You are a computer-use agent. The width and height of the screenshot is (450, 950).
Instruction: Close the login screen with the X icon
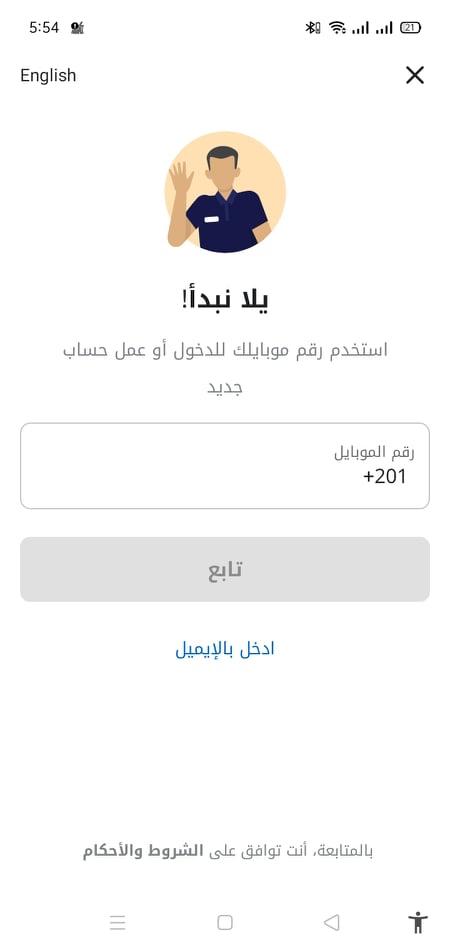(414, 75)
